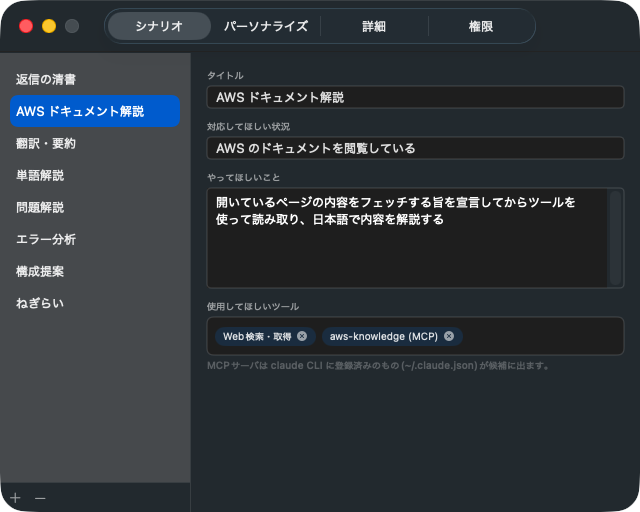Add a new scenario with plus button
The height and width of the screenshot is (512, 640).
(16, 498)
